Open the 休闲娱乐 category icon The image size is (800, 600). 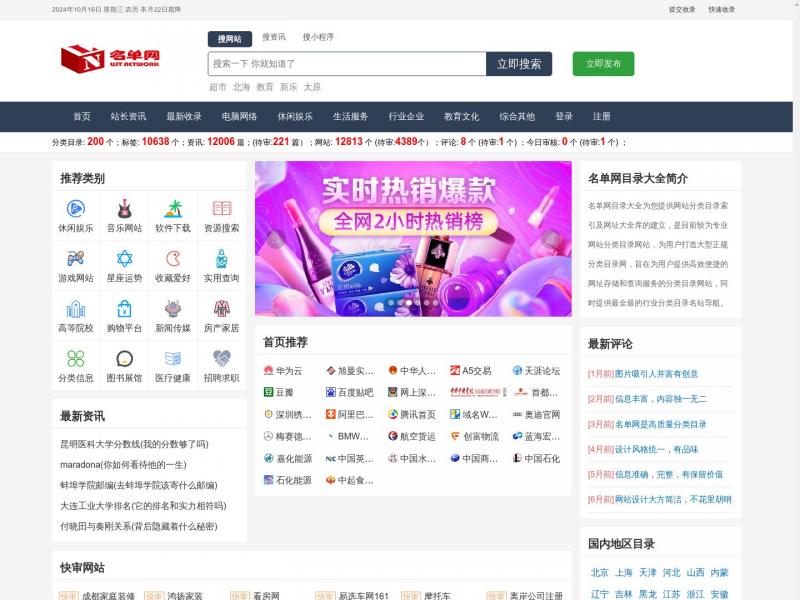click(76, 209)
